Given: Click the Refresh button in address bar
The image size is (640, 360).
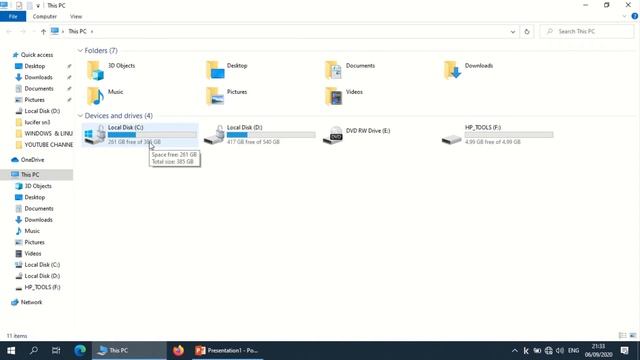Looking at the screenshot, I should click(x=527, y=31).
